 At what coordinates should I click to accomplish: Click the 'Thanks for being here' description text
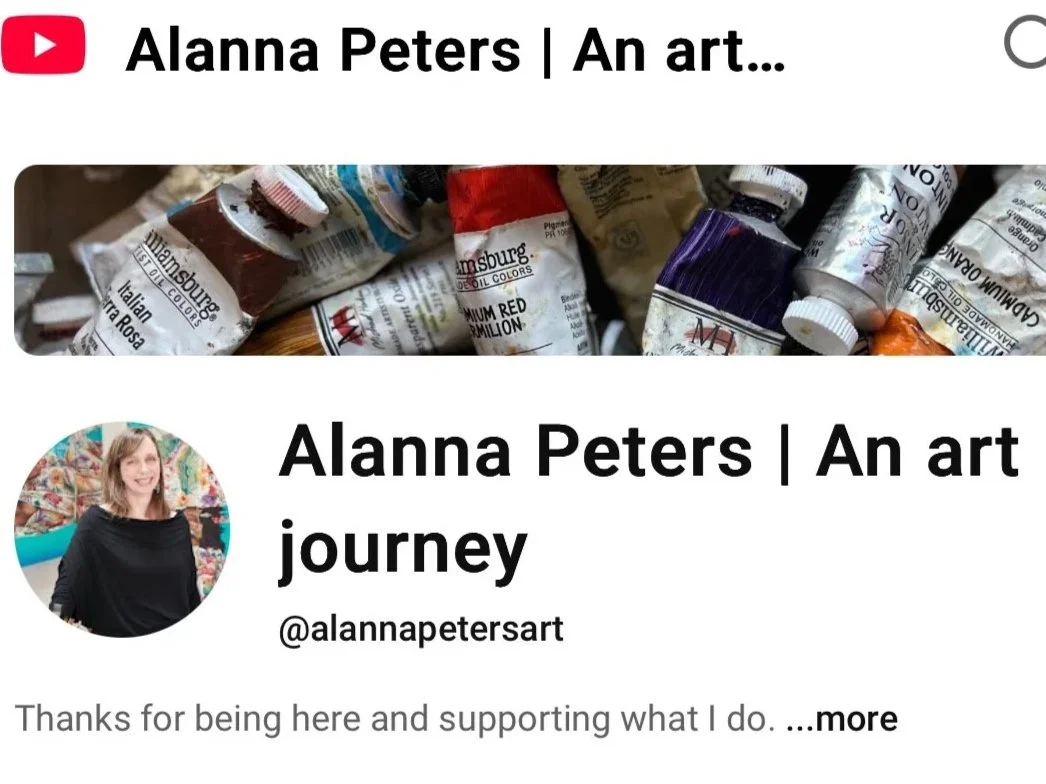[395, 719]
